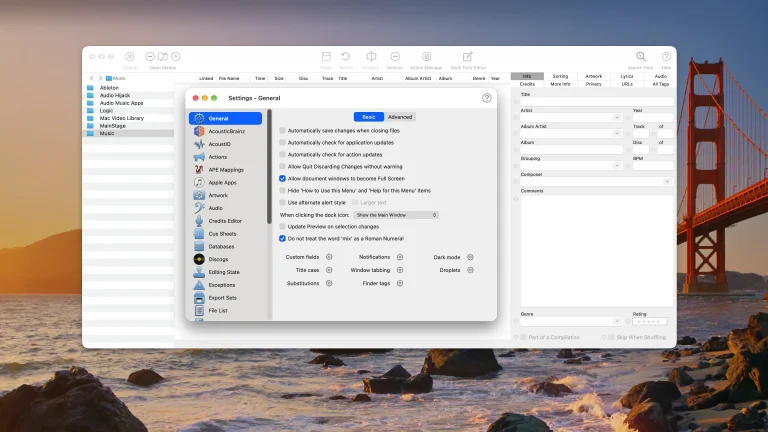The width and height of the screenshot is (768, 432).
Task: Select Databases settings category
Action: click(x=225, y=246)
